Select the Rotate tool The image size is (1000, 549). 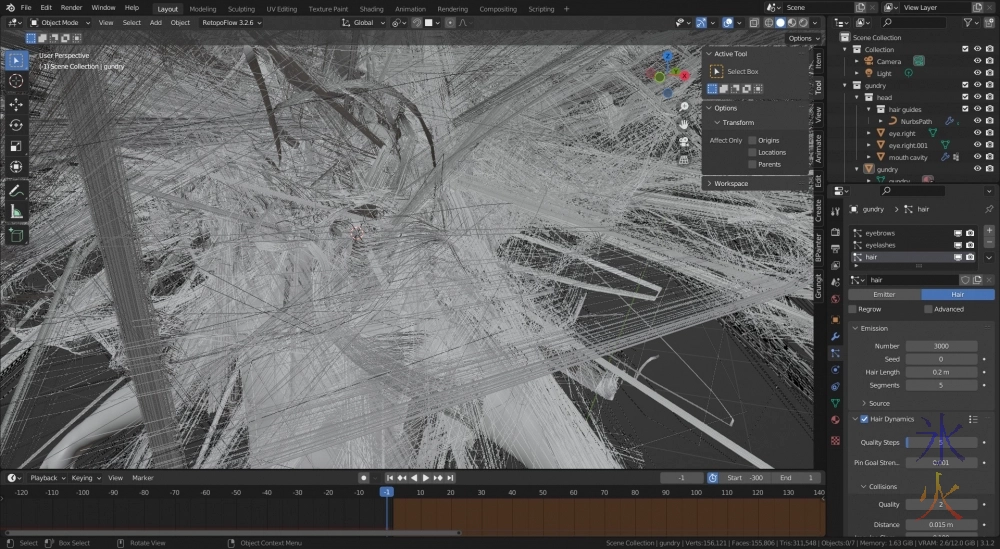click(x=16, y=125)
